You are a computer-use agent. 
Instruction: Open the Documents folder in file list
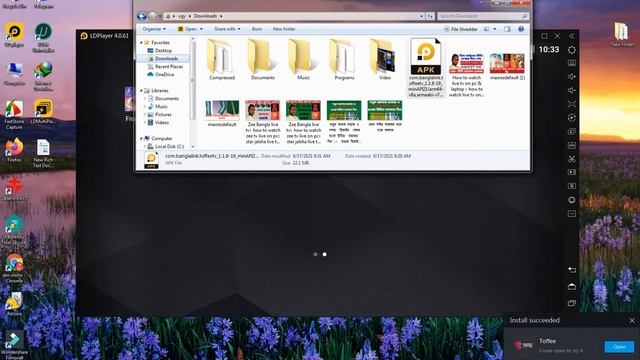[262, 60]
